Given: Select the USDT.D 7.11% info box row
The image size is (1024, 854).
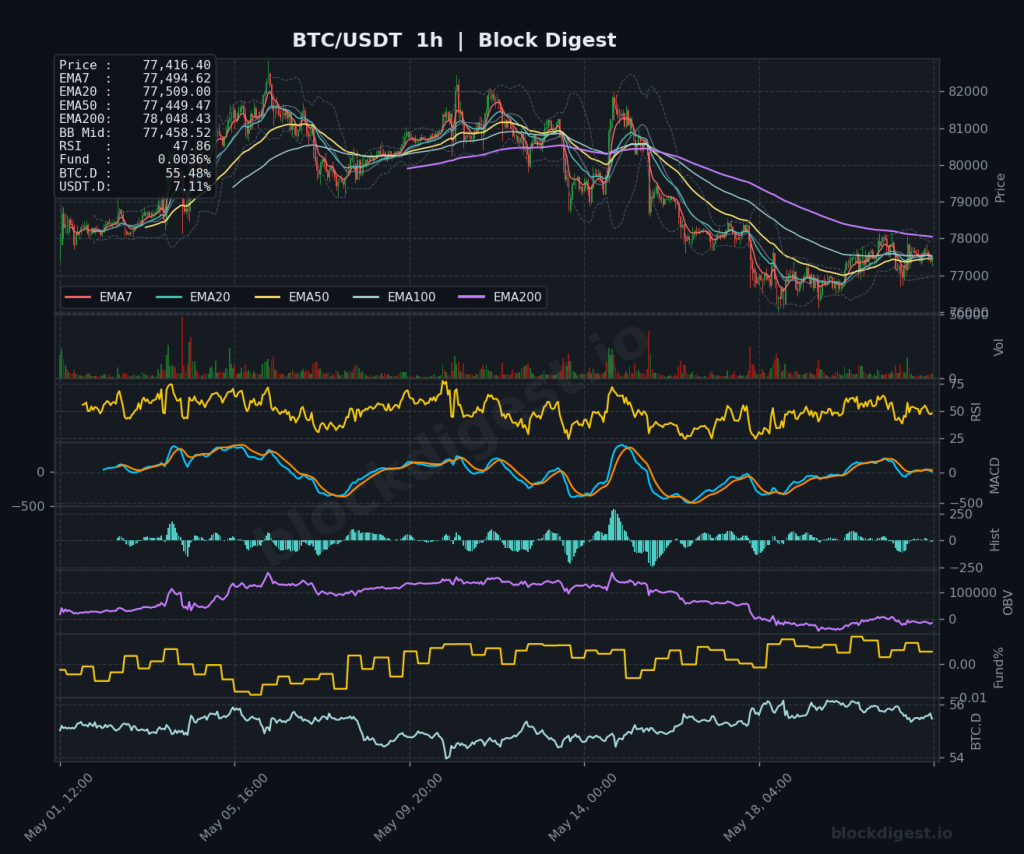Looking at the screenshot, I should click(135, 187).
